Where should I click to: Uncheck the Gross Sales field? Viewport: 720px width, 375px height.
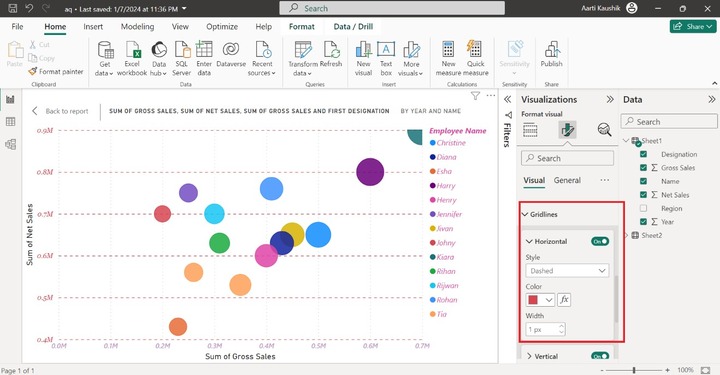click(643, 168)
